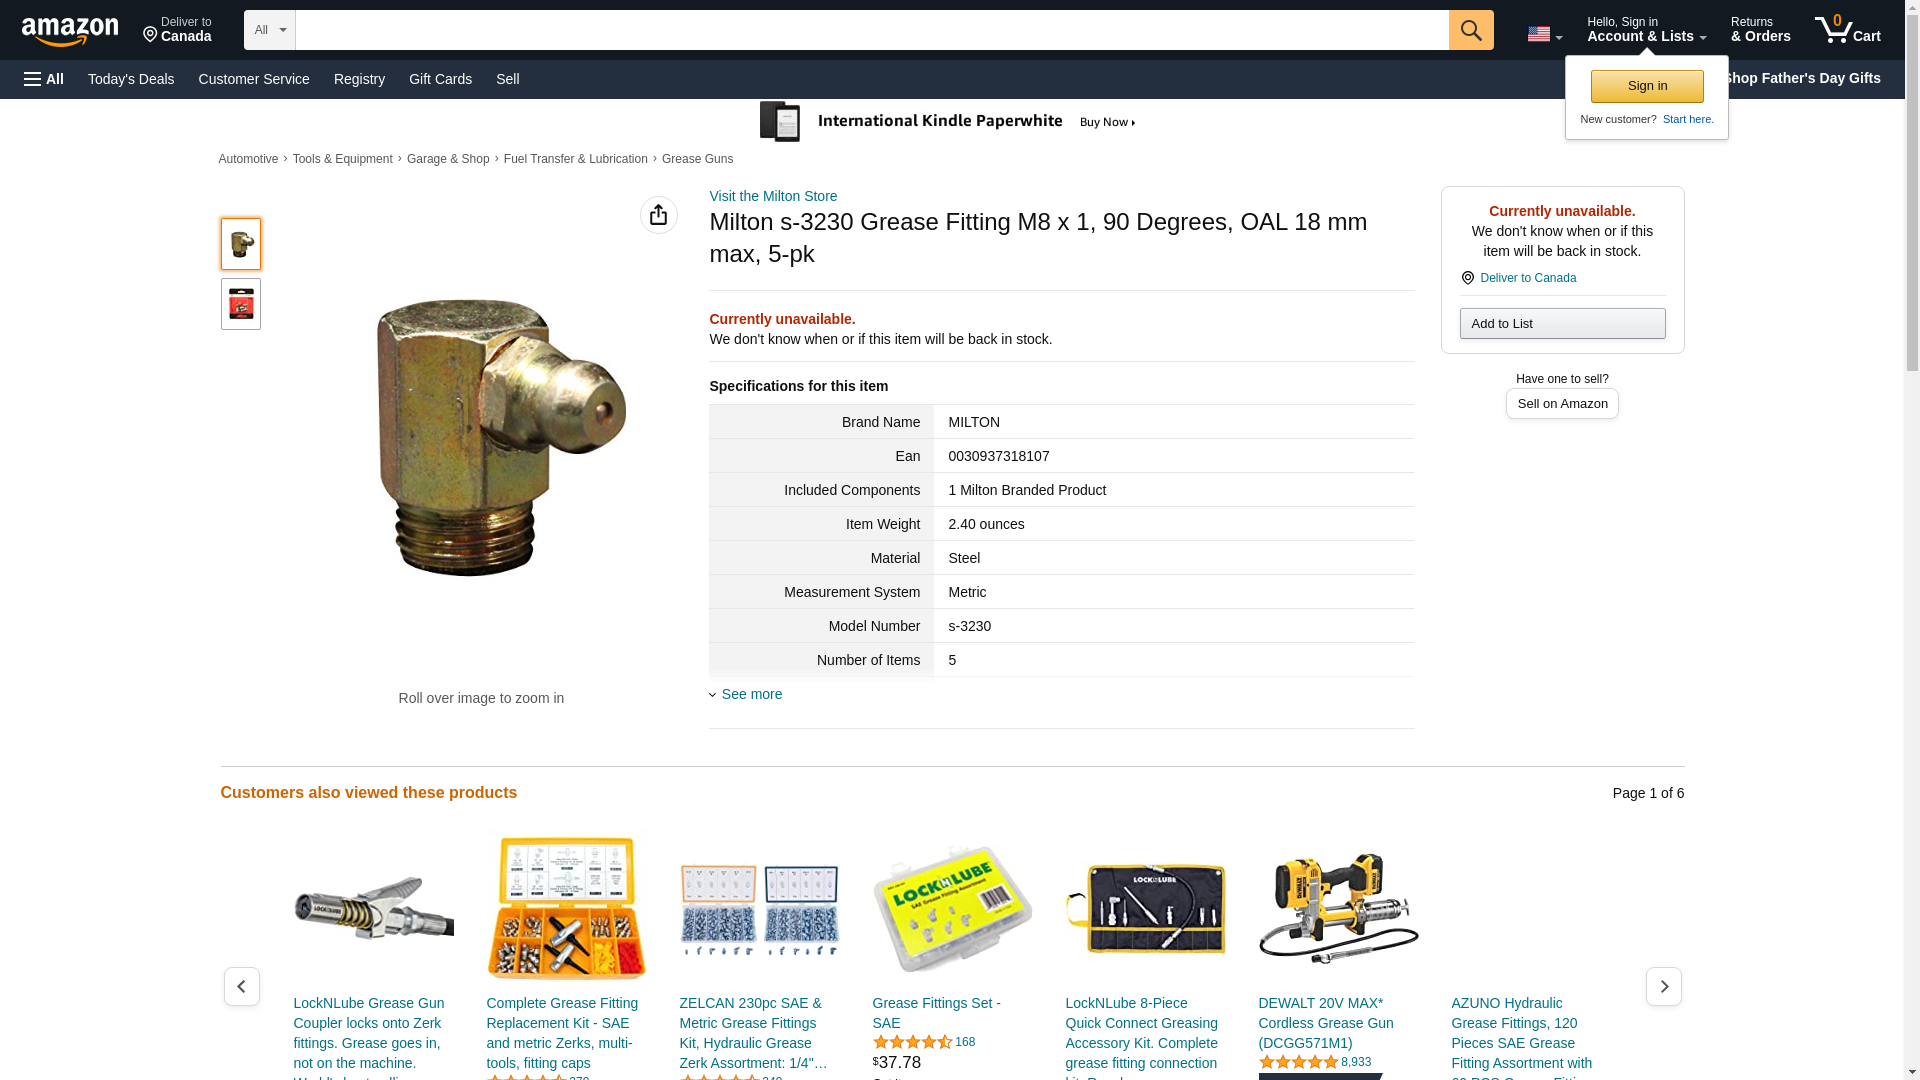Click the share icon above product image
Image resolution: width=1920 pixels, height=1080 pixels.
pos(658,215)
